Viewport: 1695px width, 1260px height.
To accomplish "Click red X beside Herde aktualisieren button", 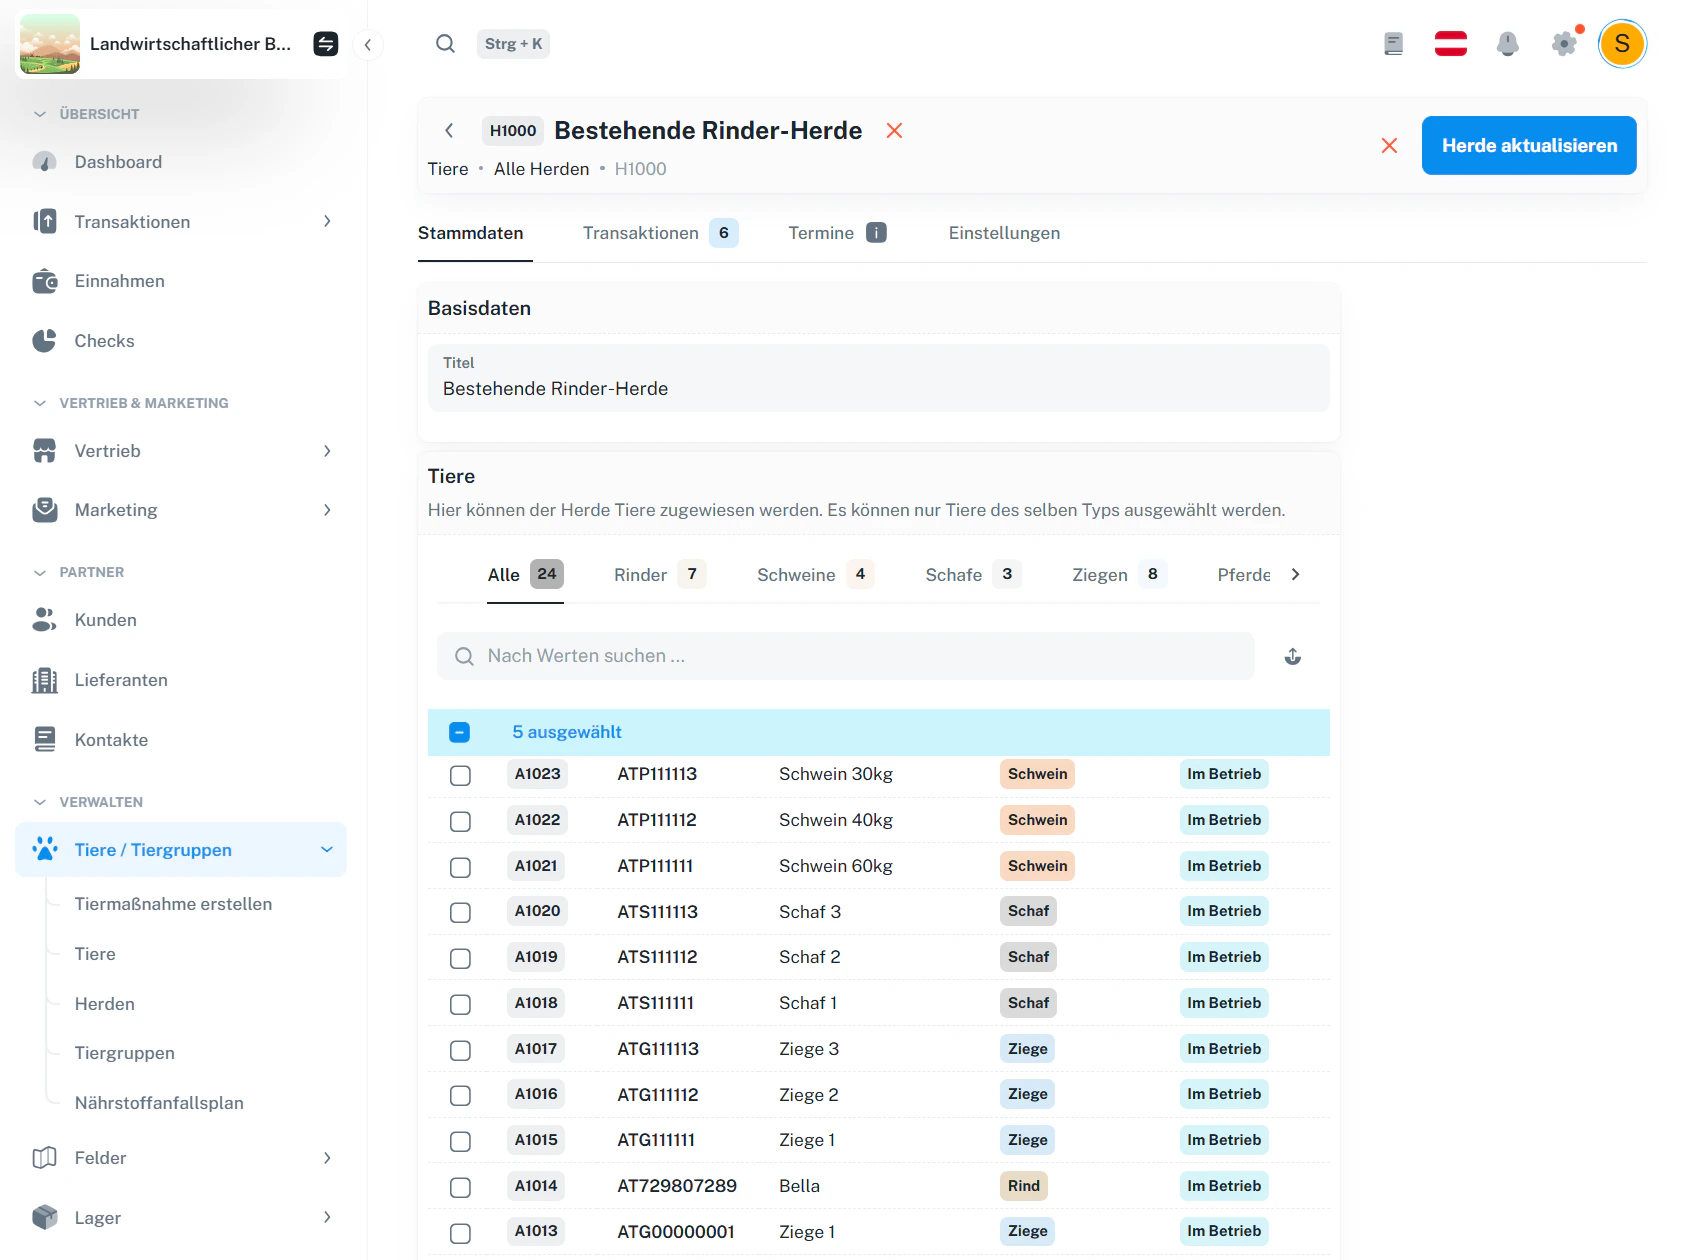I will pyautogui.click(x=1389, y=146).
